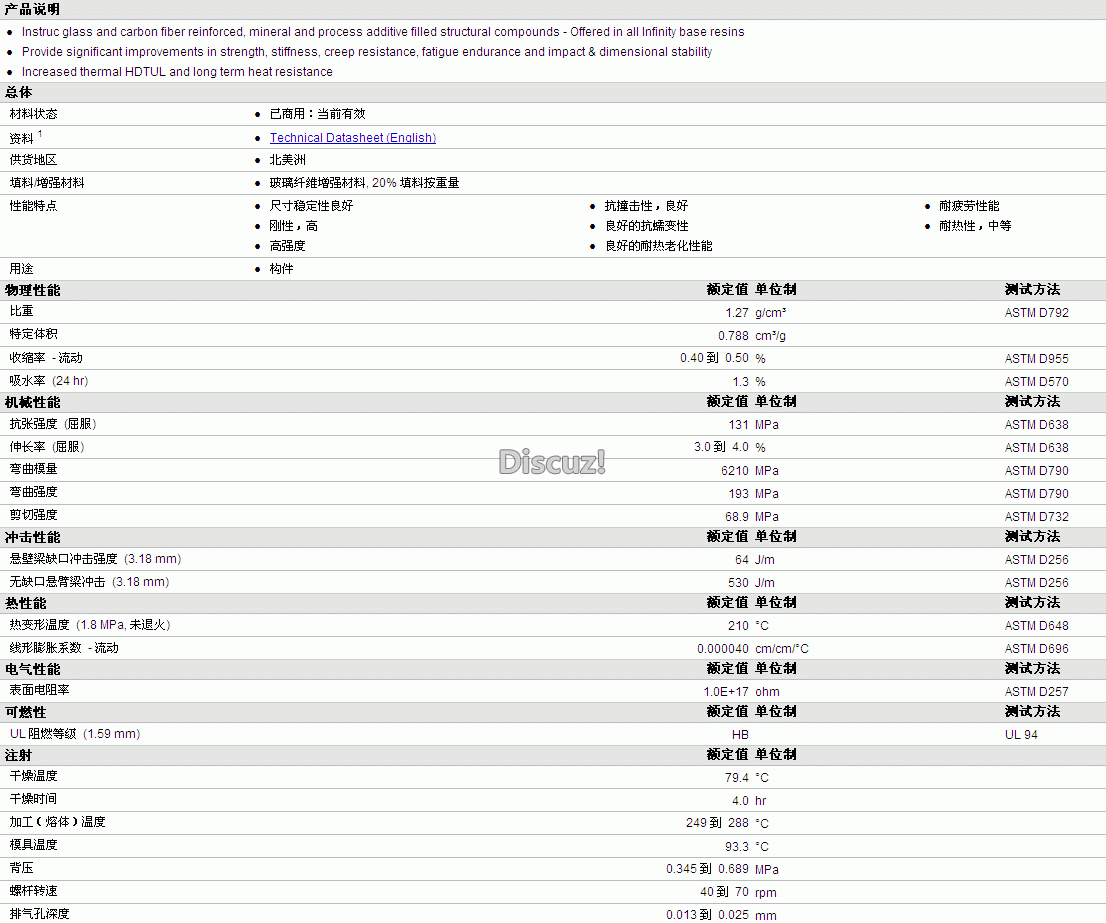
Task: Click the 冲击性能 section header
Action: tap(32, 537)
